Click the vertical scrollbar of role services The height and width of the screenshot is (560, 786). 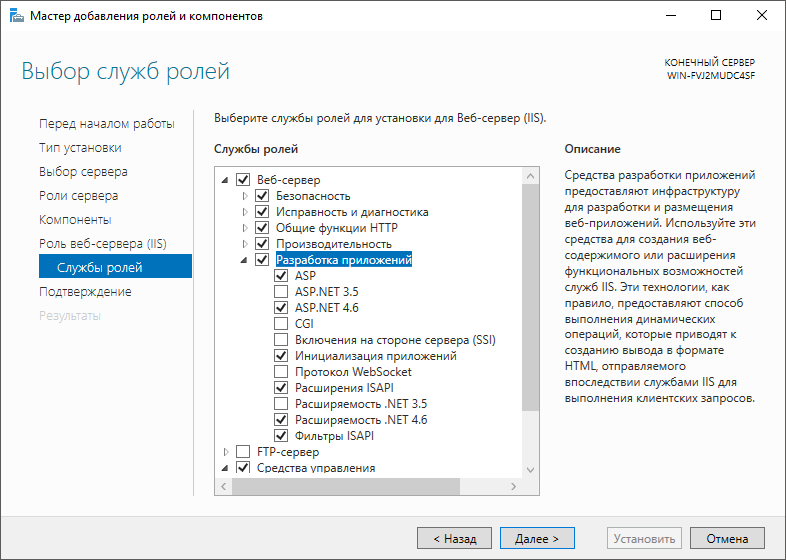[530, 300]
